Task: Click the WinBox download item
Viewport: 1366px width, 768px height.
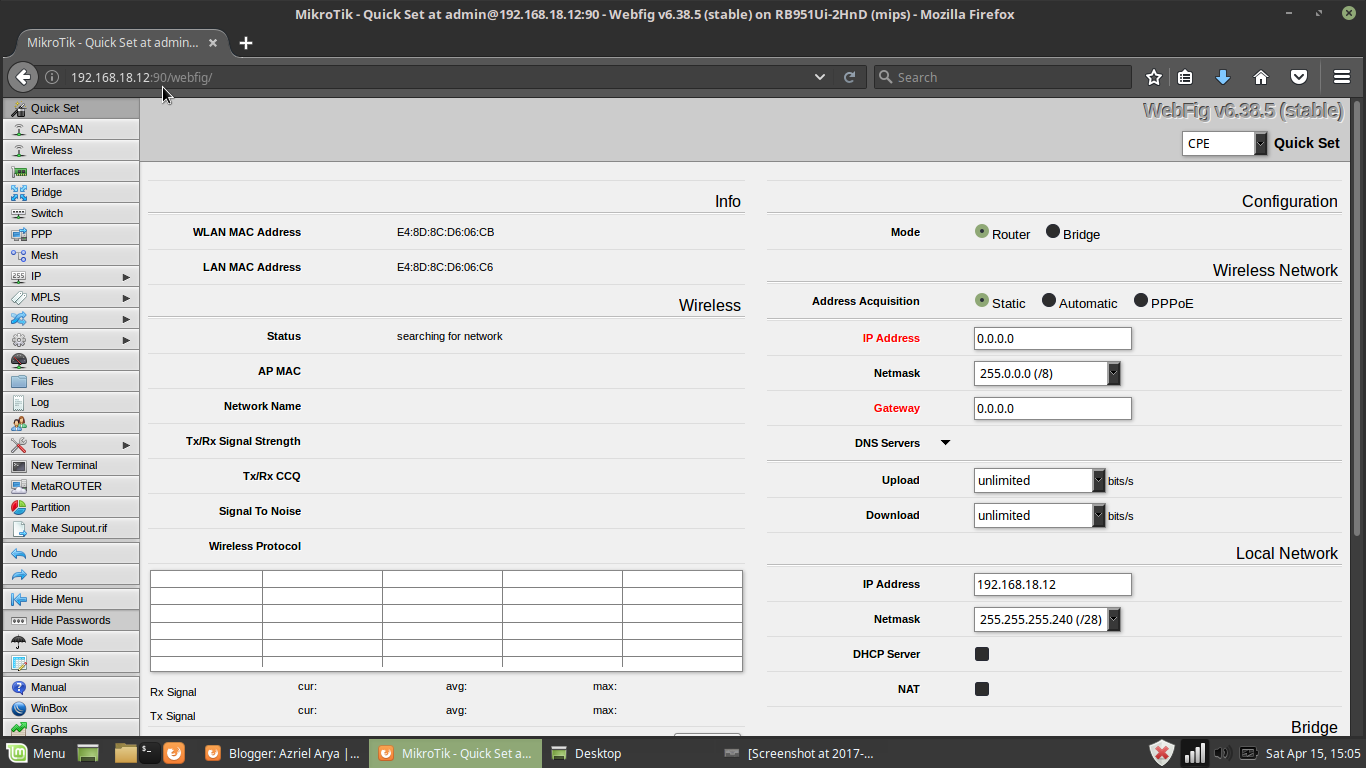Action: click(x=70, y=708)
